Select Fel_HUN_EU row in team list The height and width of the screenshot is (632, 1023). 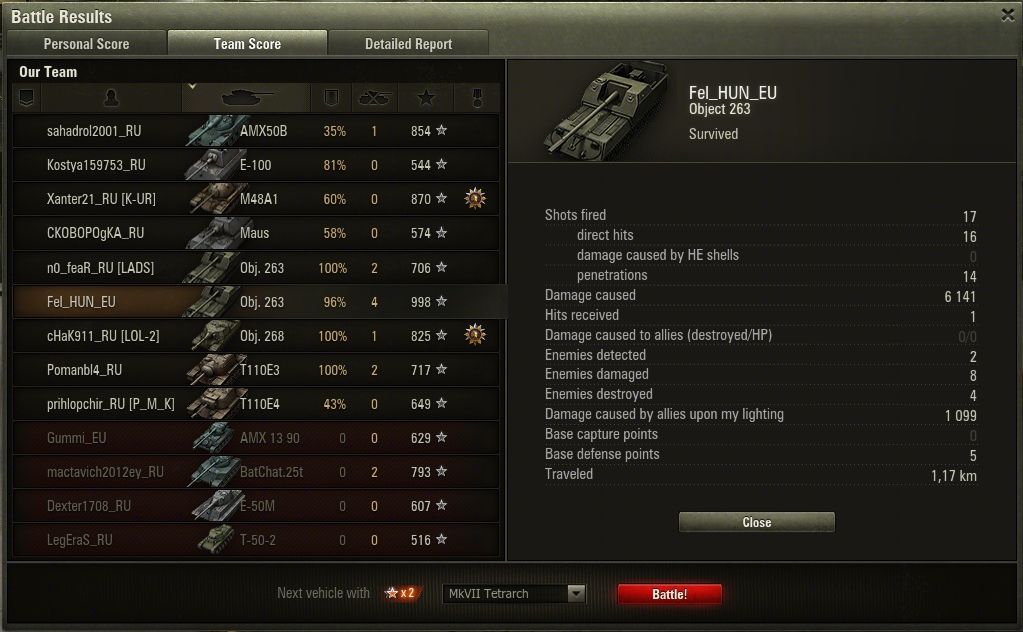[257, 301]
